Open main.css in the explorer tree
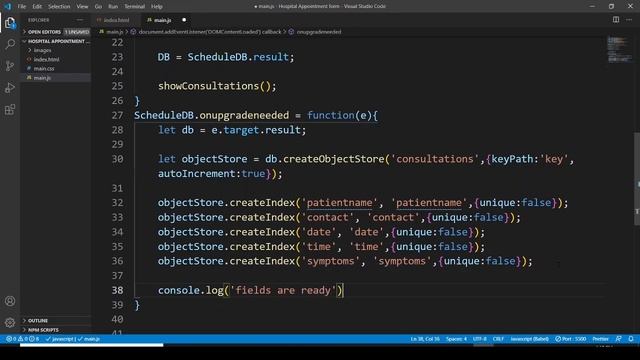Image resolution: width=640 pixels, height=360 pixels. pyautogui.click(x=44, y=69)
